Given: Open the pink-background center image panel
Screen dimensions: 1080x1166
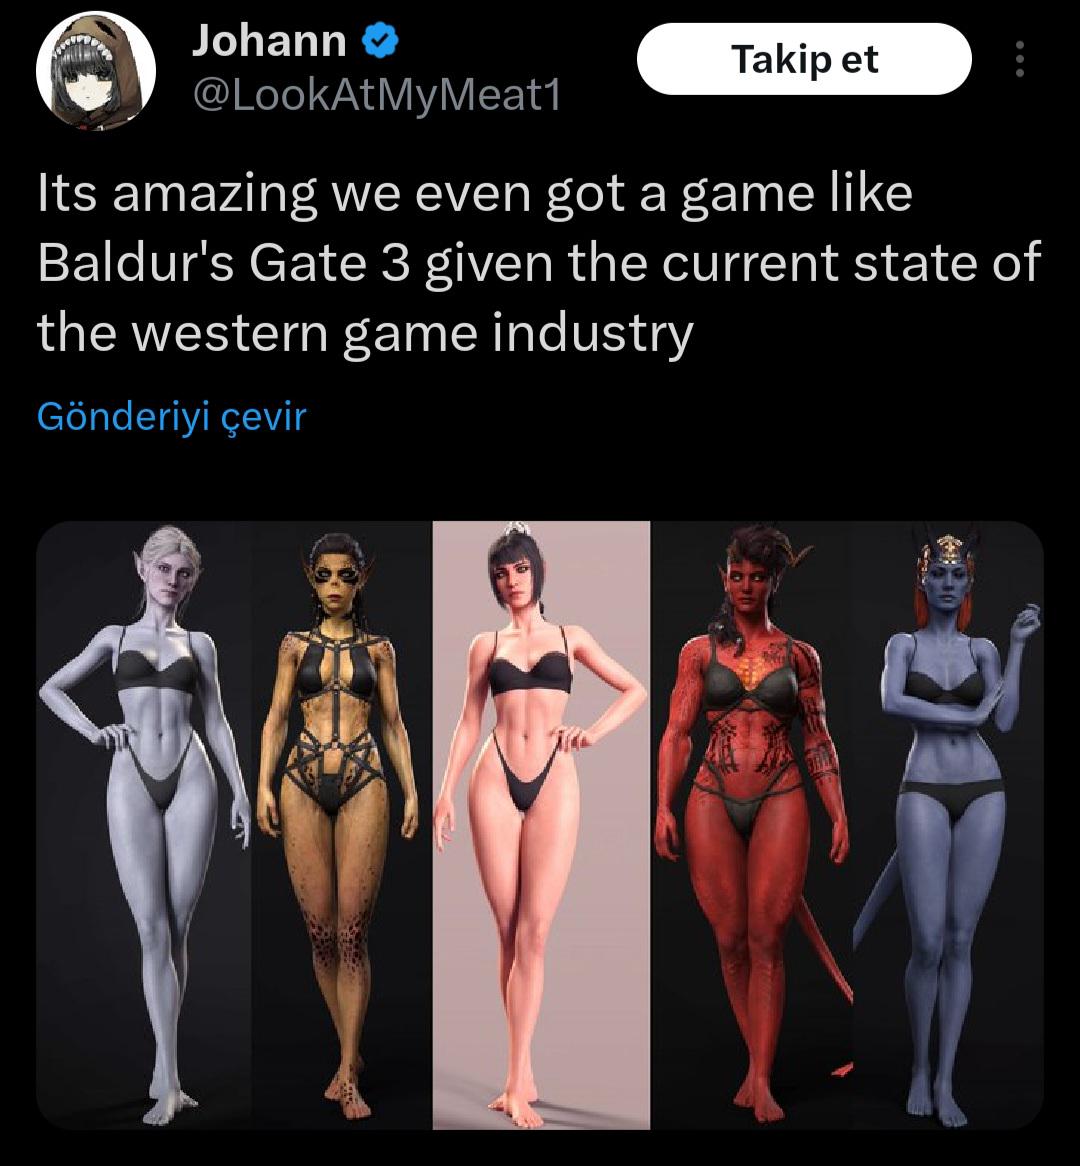Looking at the screenshot, I should [x=541, y=825].
